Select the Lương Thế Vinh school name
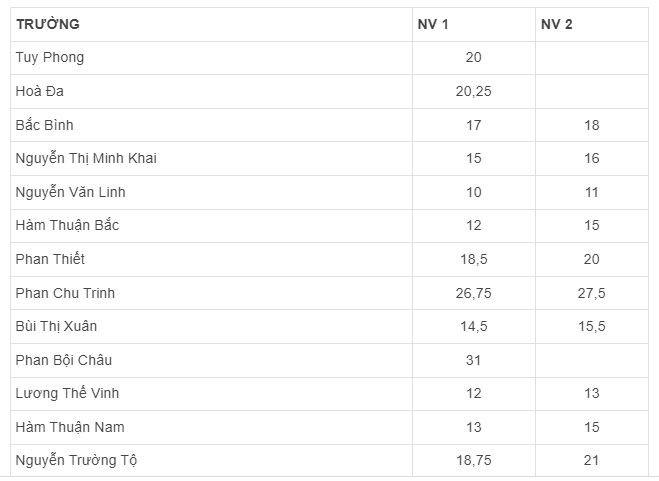Screen dimensions: 659x481 pyautogui.click(x=67, y=394)
